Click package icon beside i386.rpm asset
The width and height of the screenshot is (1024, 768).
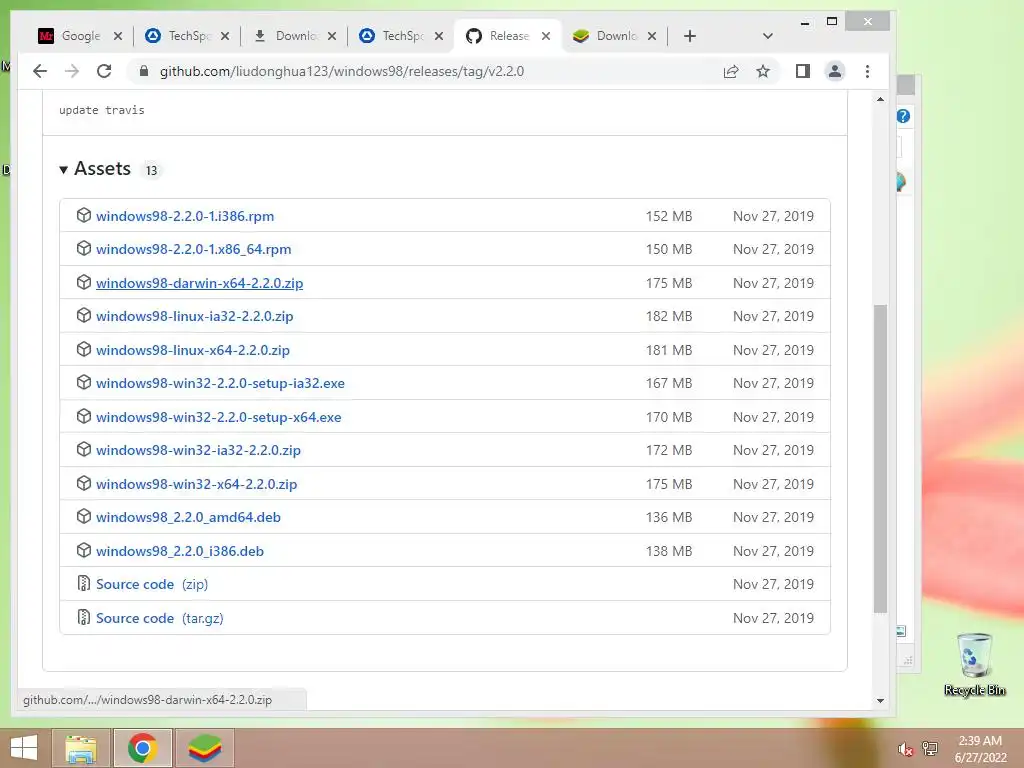[84, 215]
